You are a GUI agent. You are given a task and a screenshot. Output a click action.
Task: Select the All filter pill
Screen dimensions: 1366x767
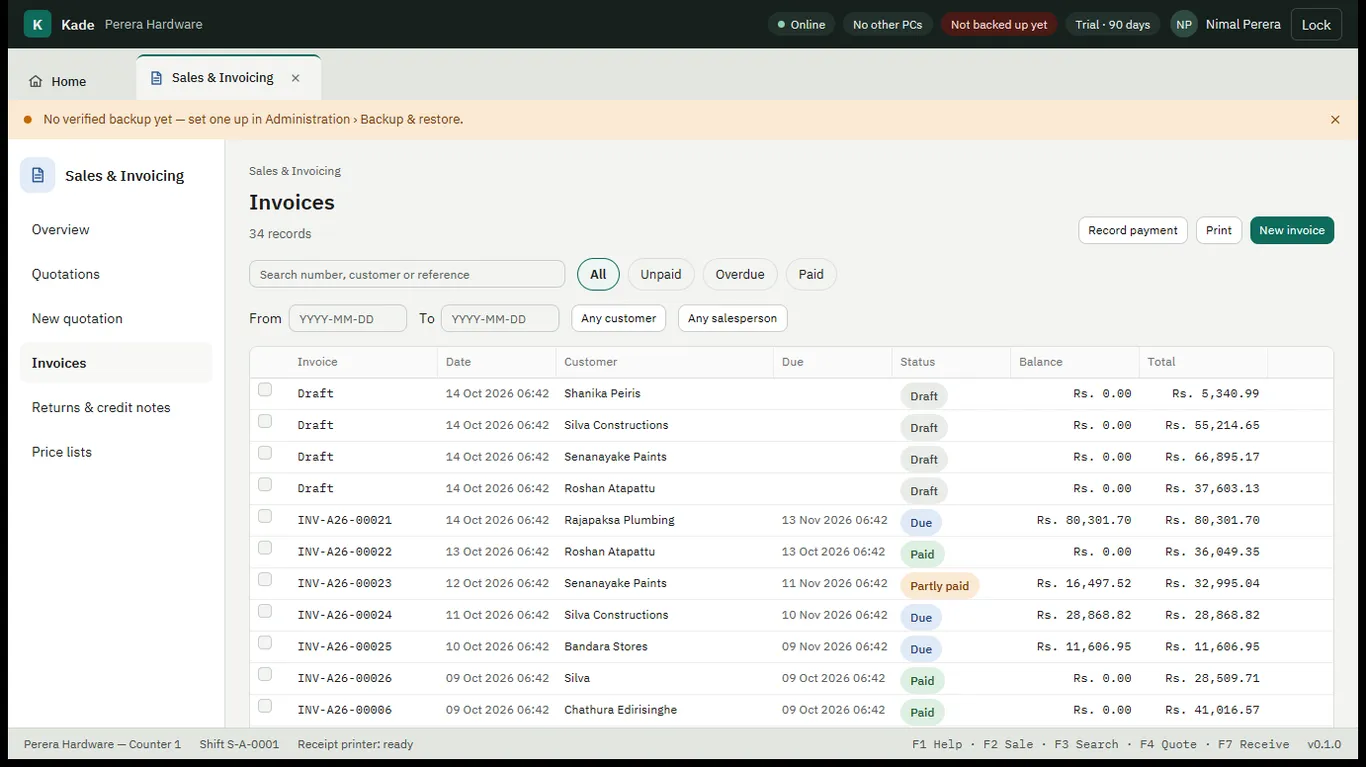(x=598, y=274)
